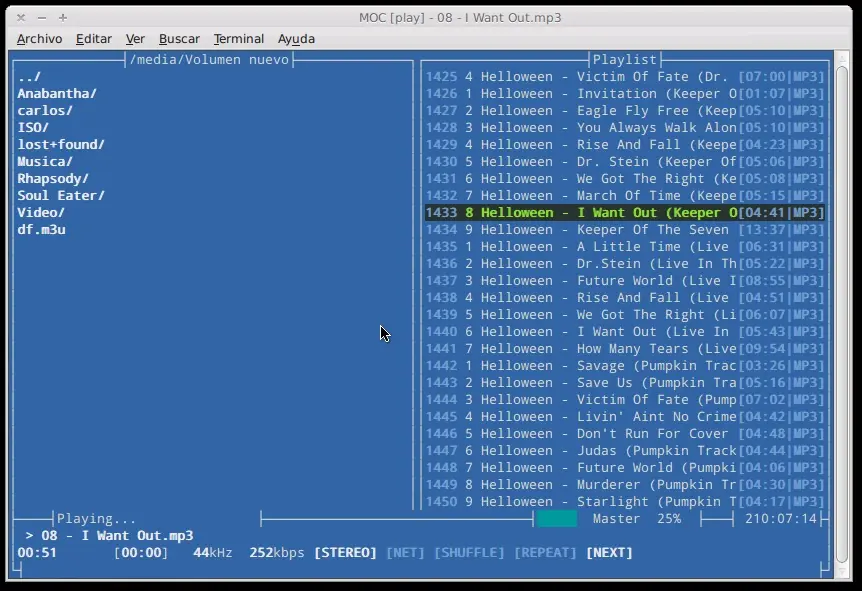Select the Musica/ folder
The height and width of the screenshot is (591, 862).
pos(45,162)
